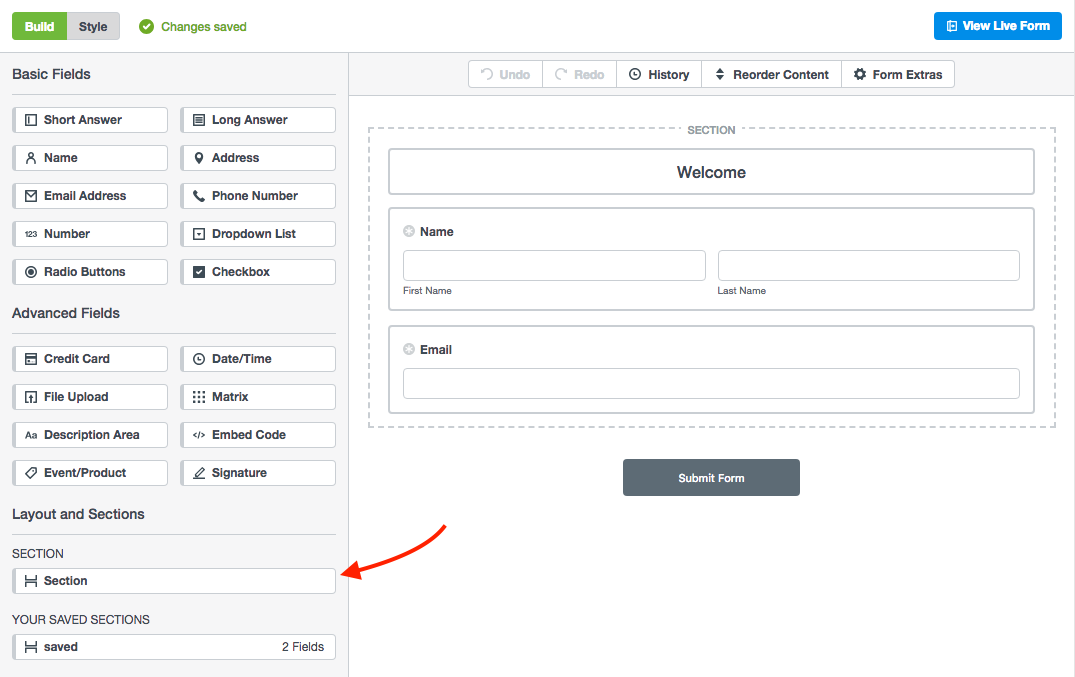Open Form Extras via its gear icon

tap(859, 74)
